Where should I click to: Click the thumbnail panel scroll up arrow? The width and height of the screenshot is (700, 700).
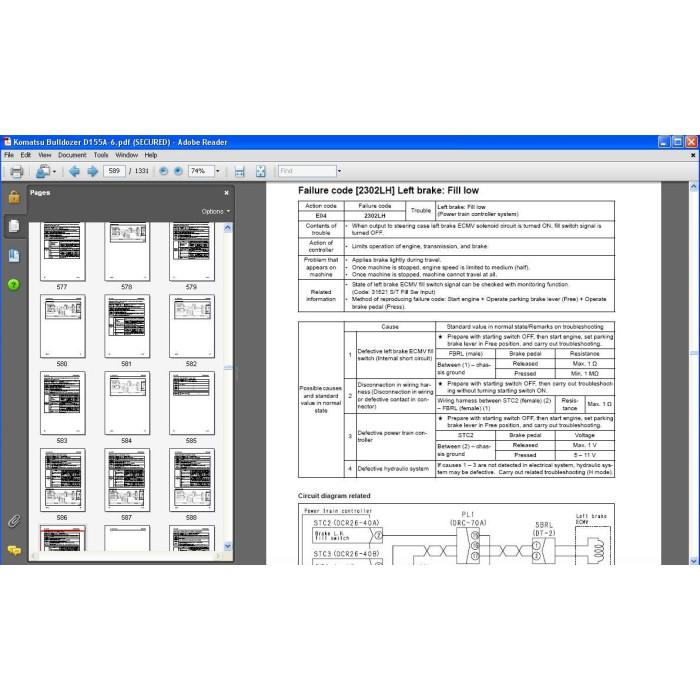[228, 228]
